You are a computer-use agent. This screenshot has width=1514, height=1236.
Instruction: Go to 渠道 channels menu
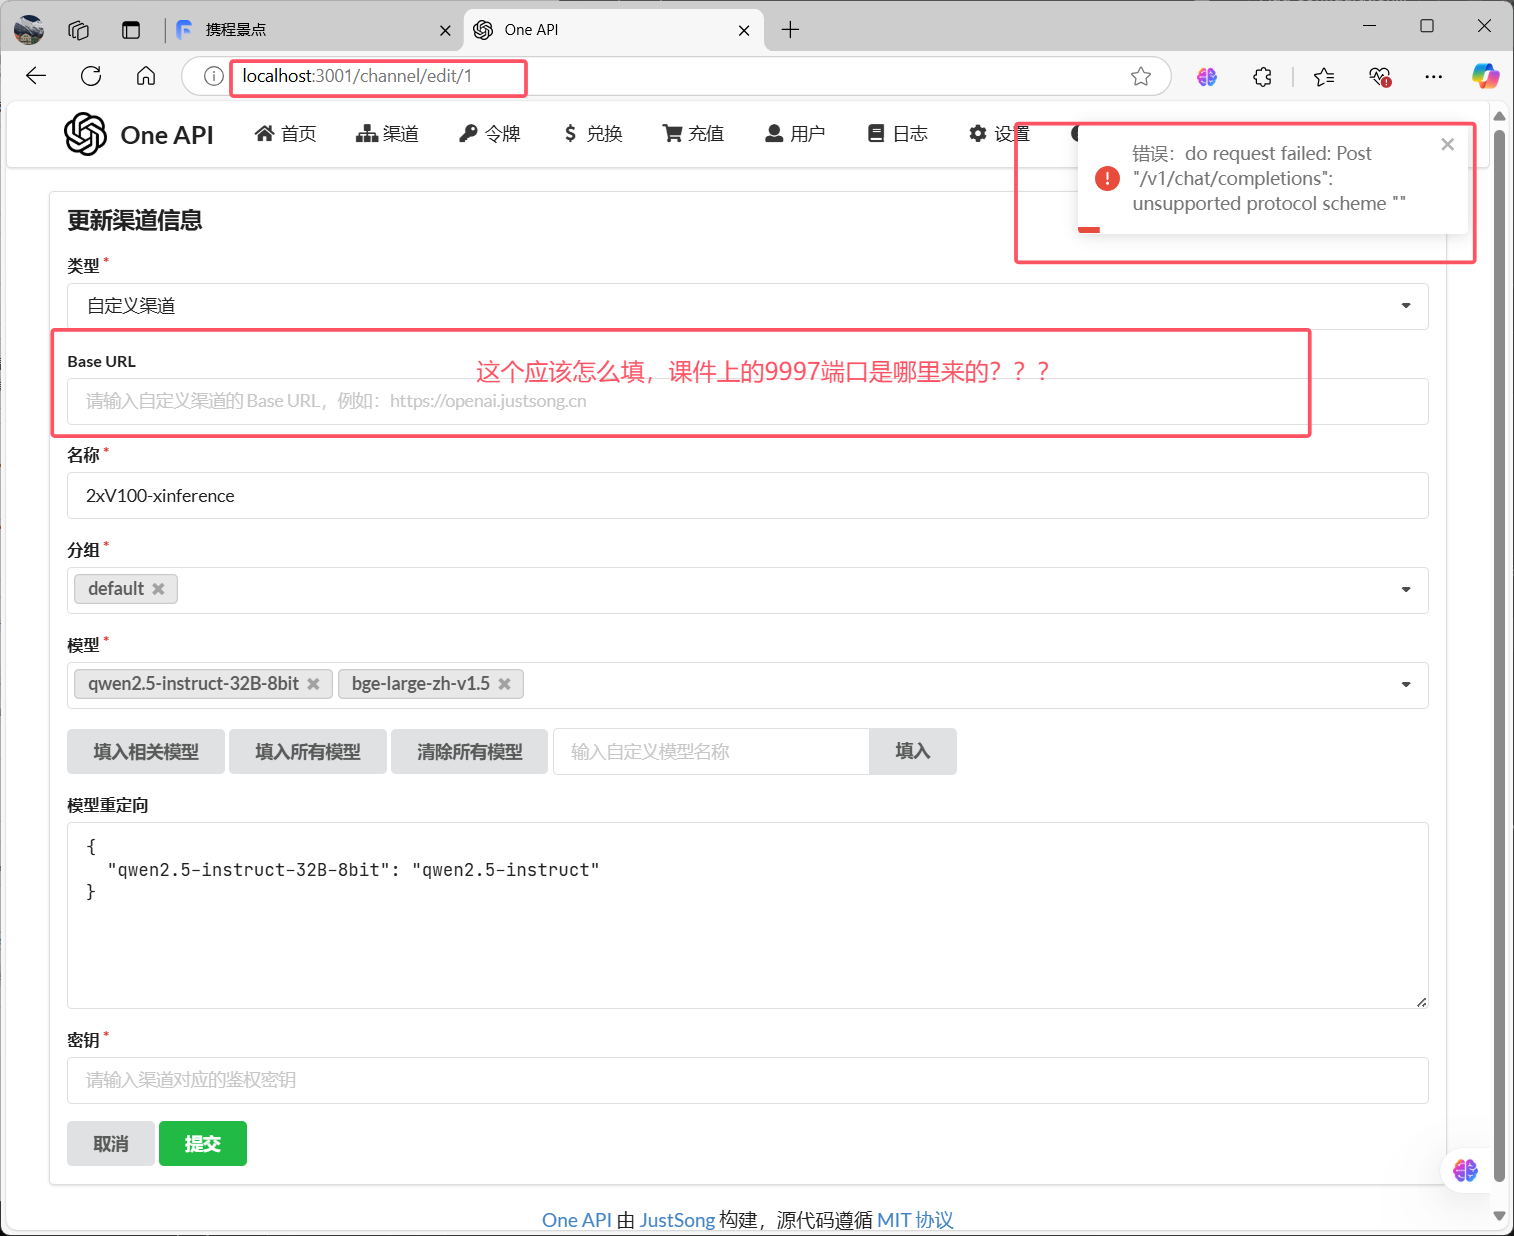point(387,134)
